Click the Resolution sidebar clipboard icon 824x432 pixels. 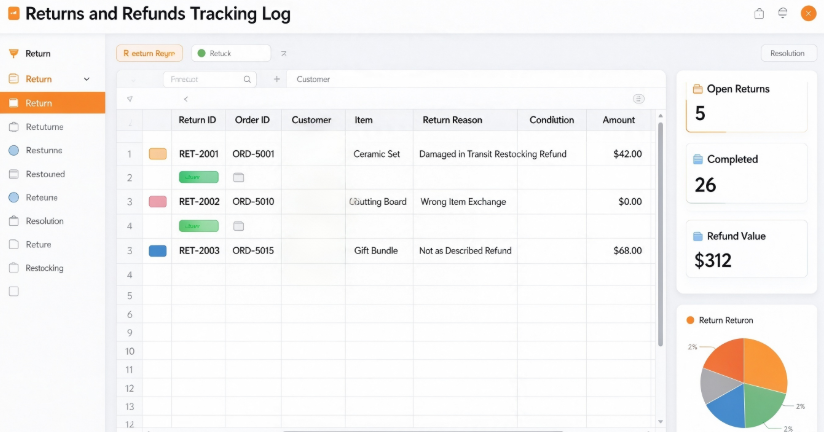[14, 221]
